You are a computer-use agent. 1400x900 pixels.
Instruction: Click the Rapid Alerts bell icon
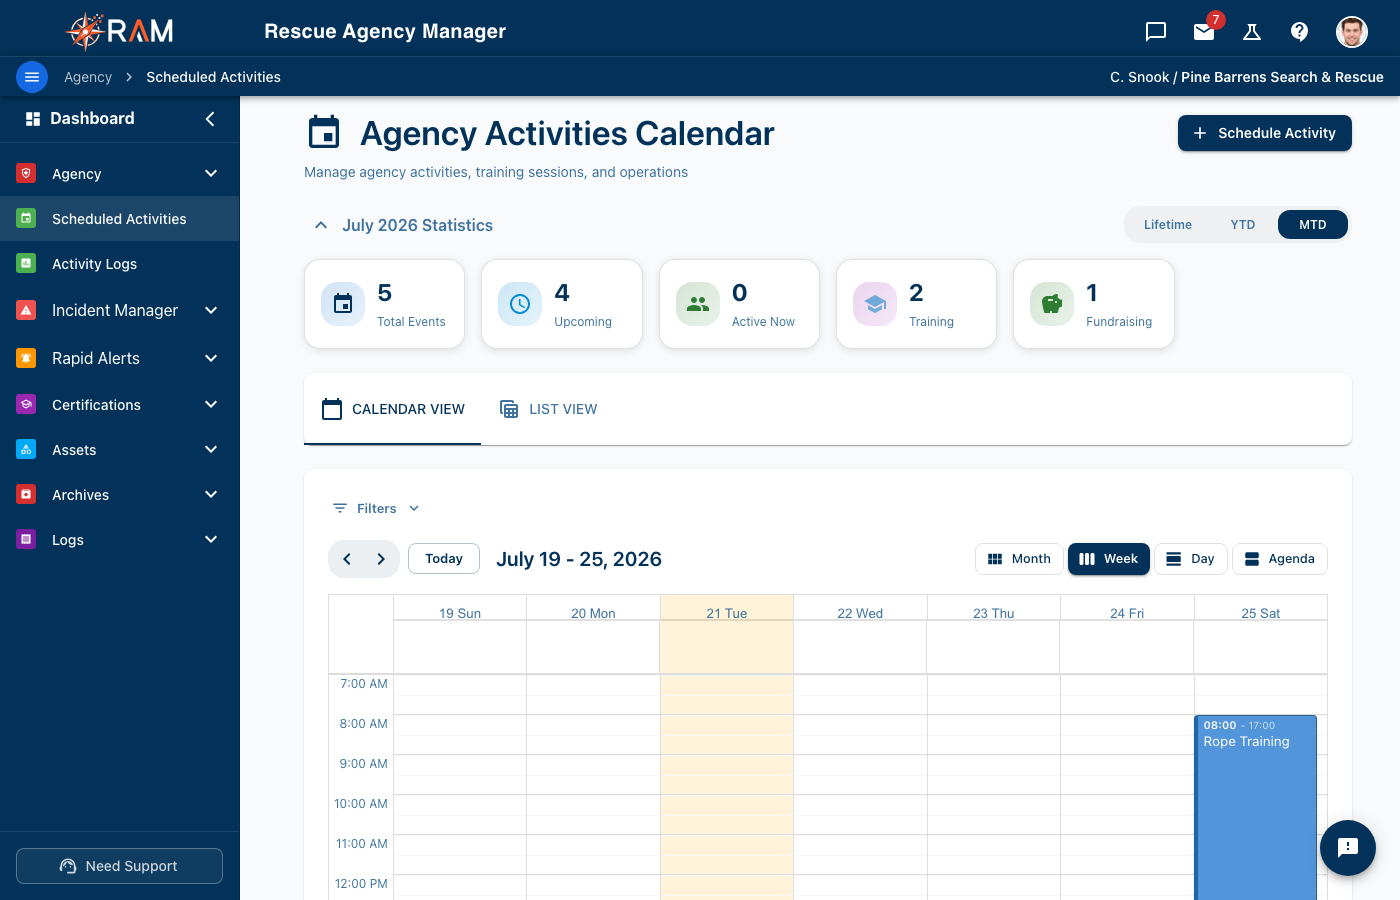point(27,358)
